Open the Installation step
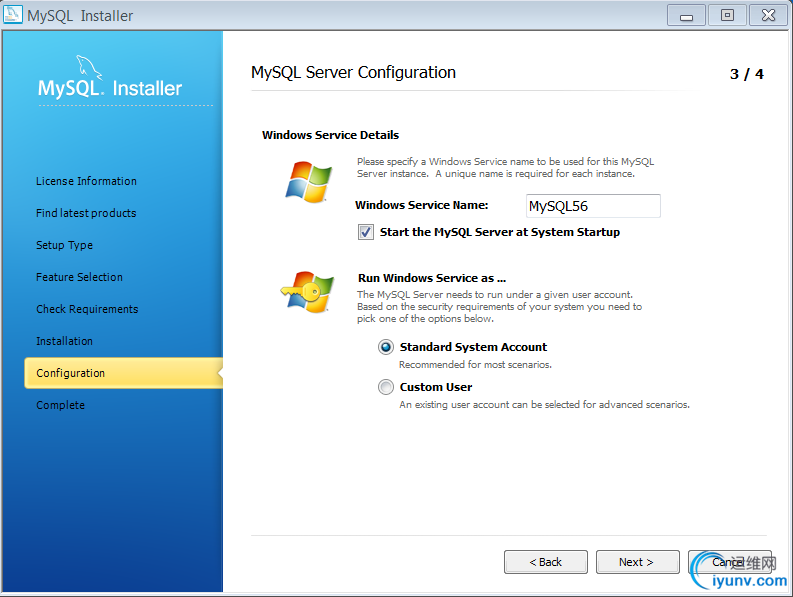 (64, 341)
